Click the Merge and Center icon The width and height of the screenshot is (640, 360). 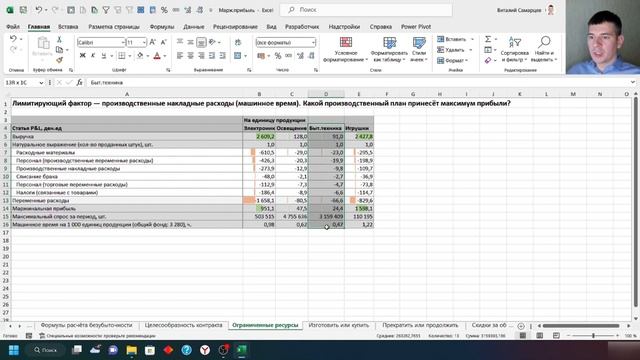click(x=238, y=56)
